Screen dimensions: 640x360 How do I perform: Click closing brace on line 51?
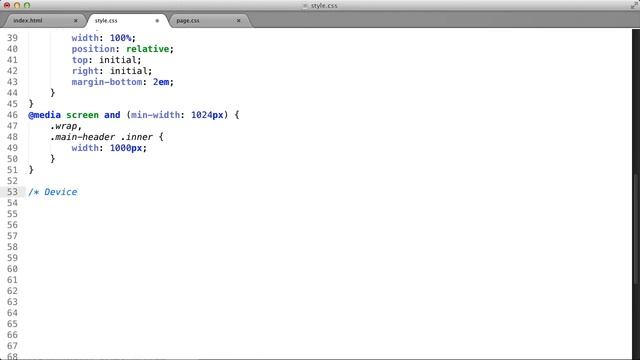click(x=31, y=170)
